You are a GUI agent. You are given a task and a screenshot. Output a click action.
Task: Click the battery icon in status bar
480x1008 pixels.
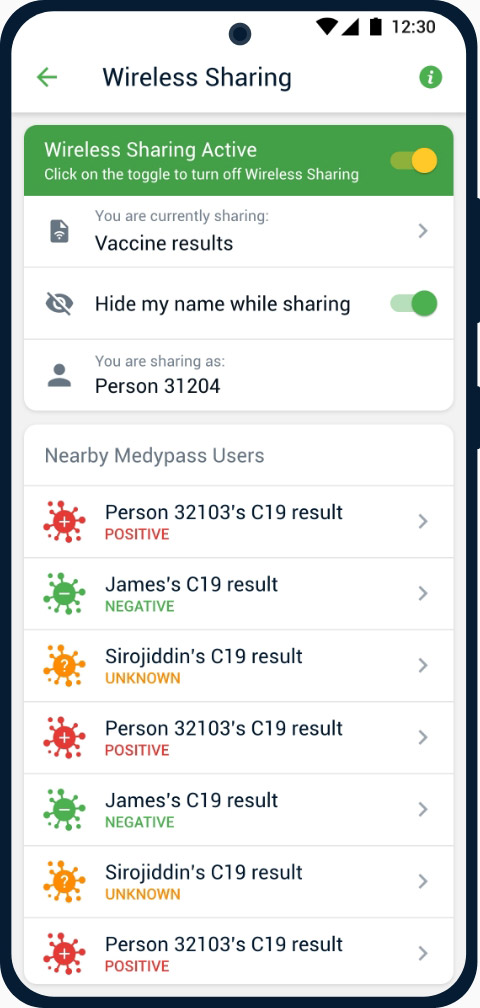(377, 26)
